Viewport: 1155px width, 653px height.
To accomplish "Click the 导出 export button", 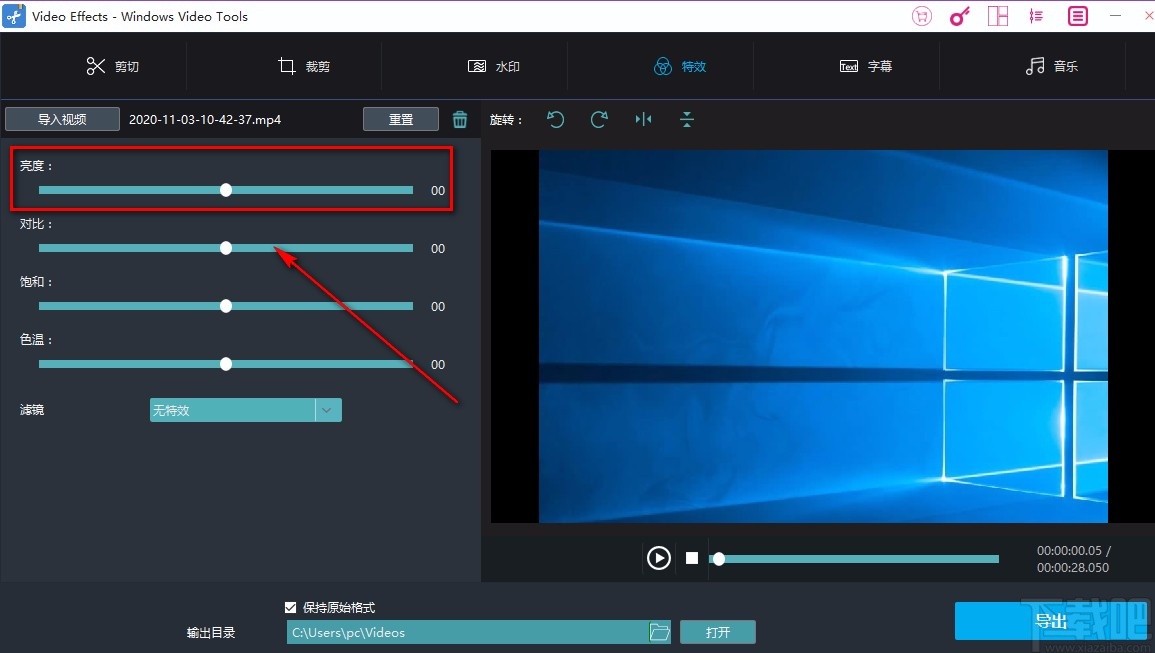I will click(x=1051, y=621).
